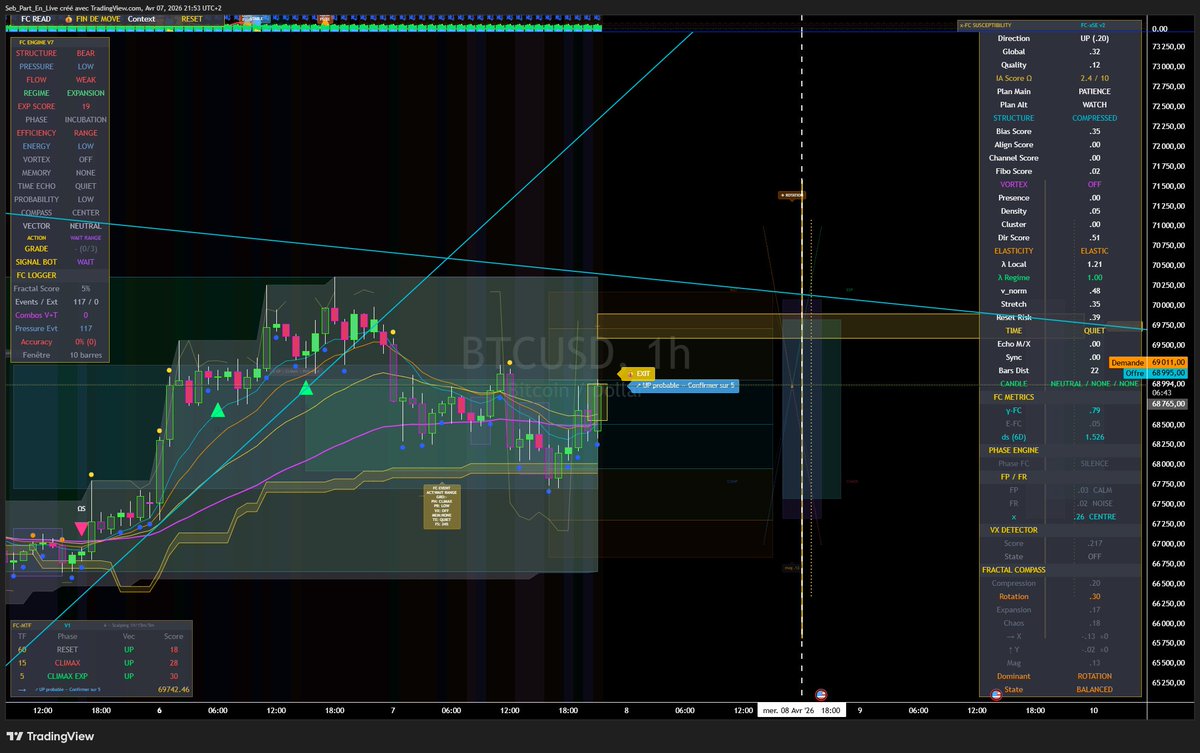Click the Accuracy 0% (0) row
Viewport: 1200px width, 753px height.
59,342
